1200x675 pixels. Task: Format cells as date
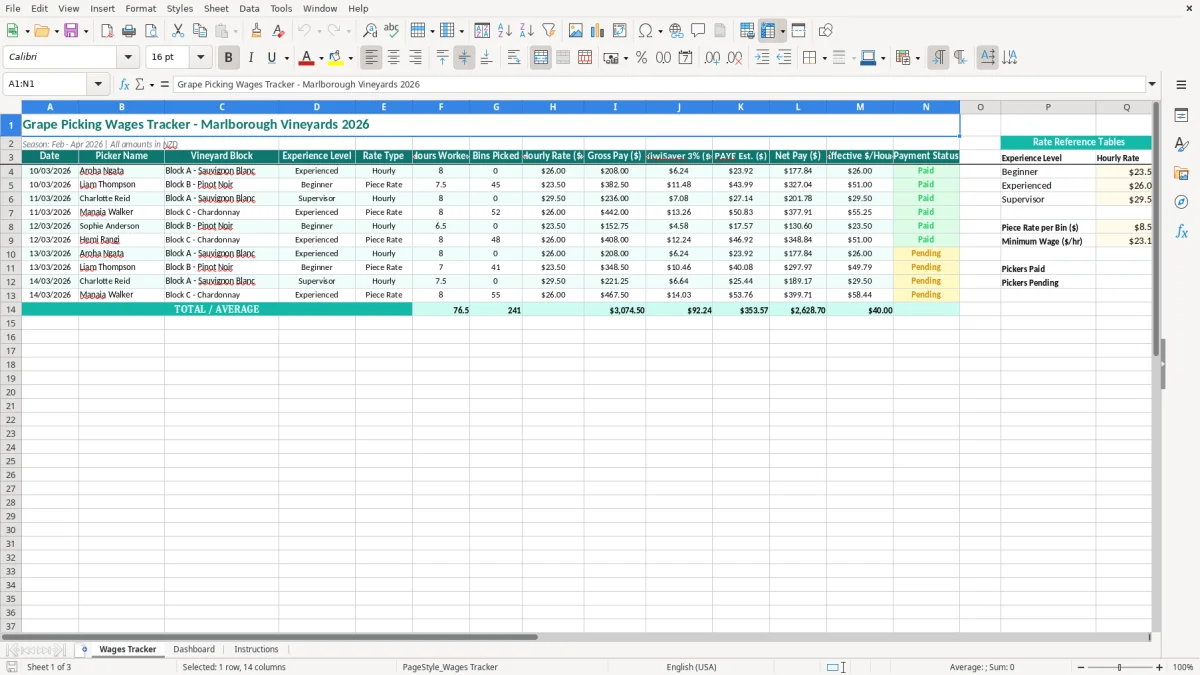pos(685,58)
